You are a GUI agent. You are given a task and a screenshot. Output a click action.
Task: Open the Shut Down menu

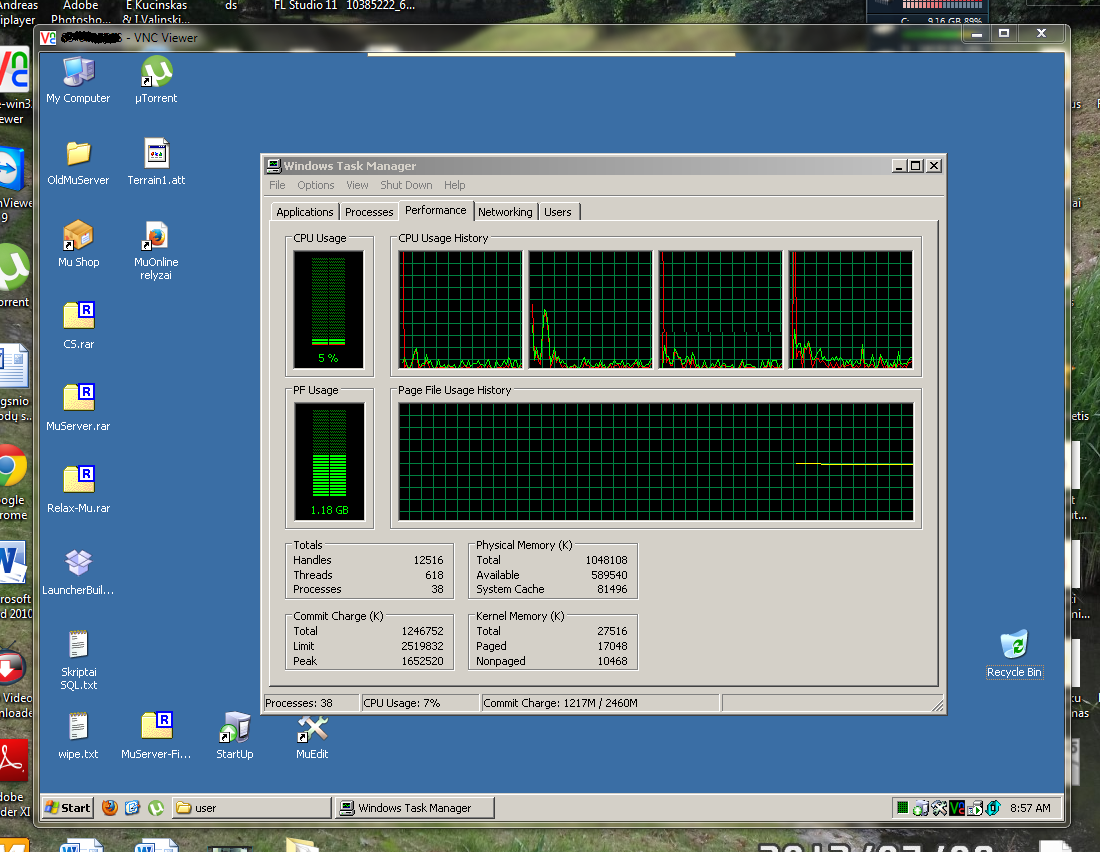point(406,185)
